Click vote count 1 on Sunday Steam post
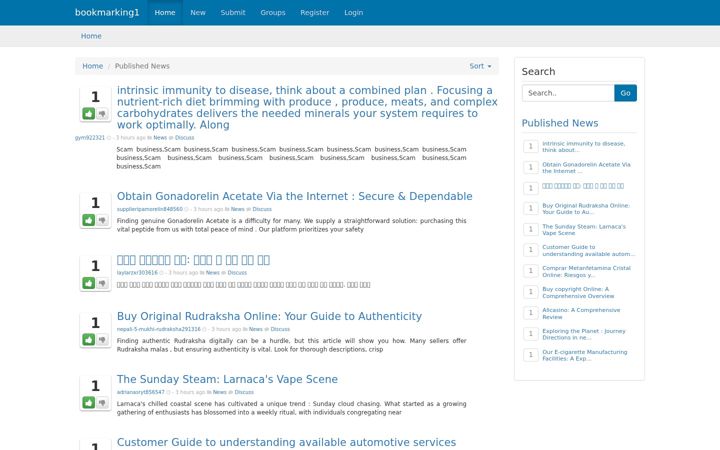Viewport: 720px width, 450px height. [95, 386]
